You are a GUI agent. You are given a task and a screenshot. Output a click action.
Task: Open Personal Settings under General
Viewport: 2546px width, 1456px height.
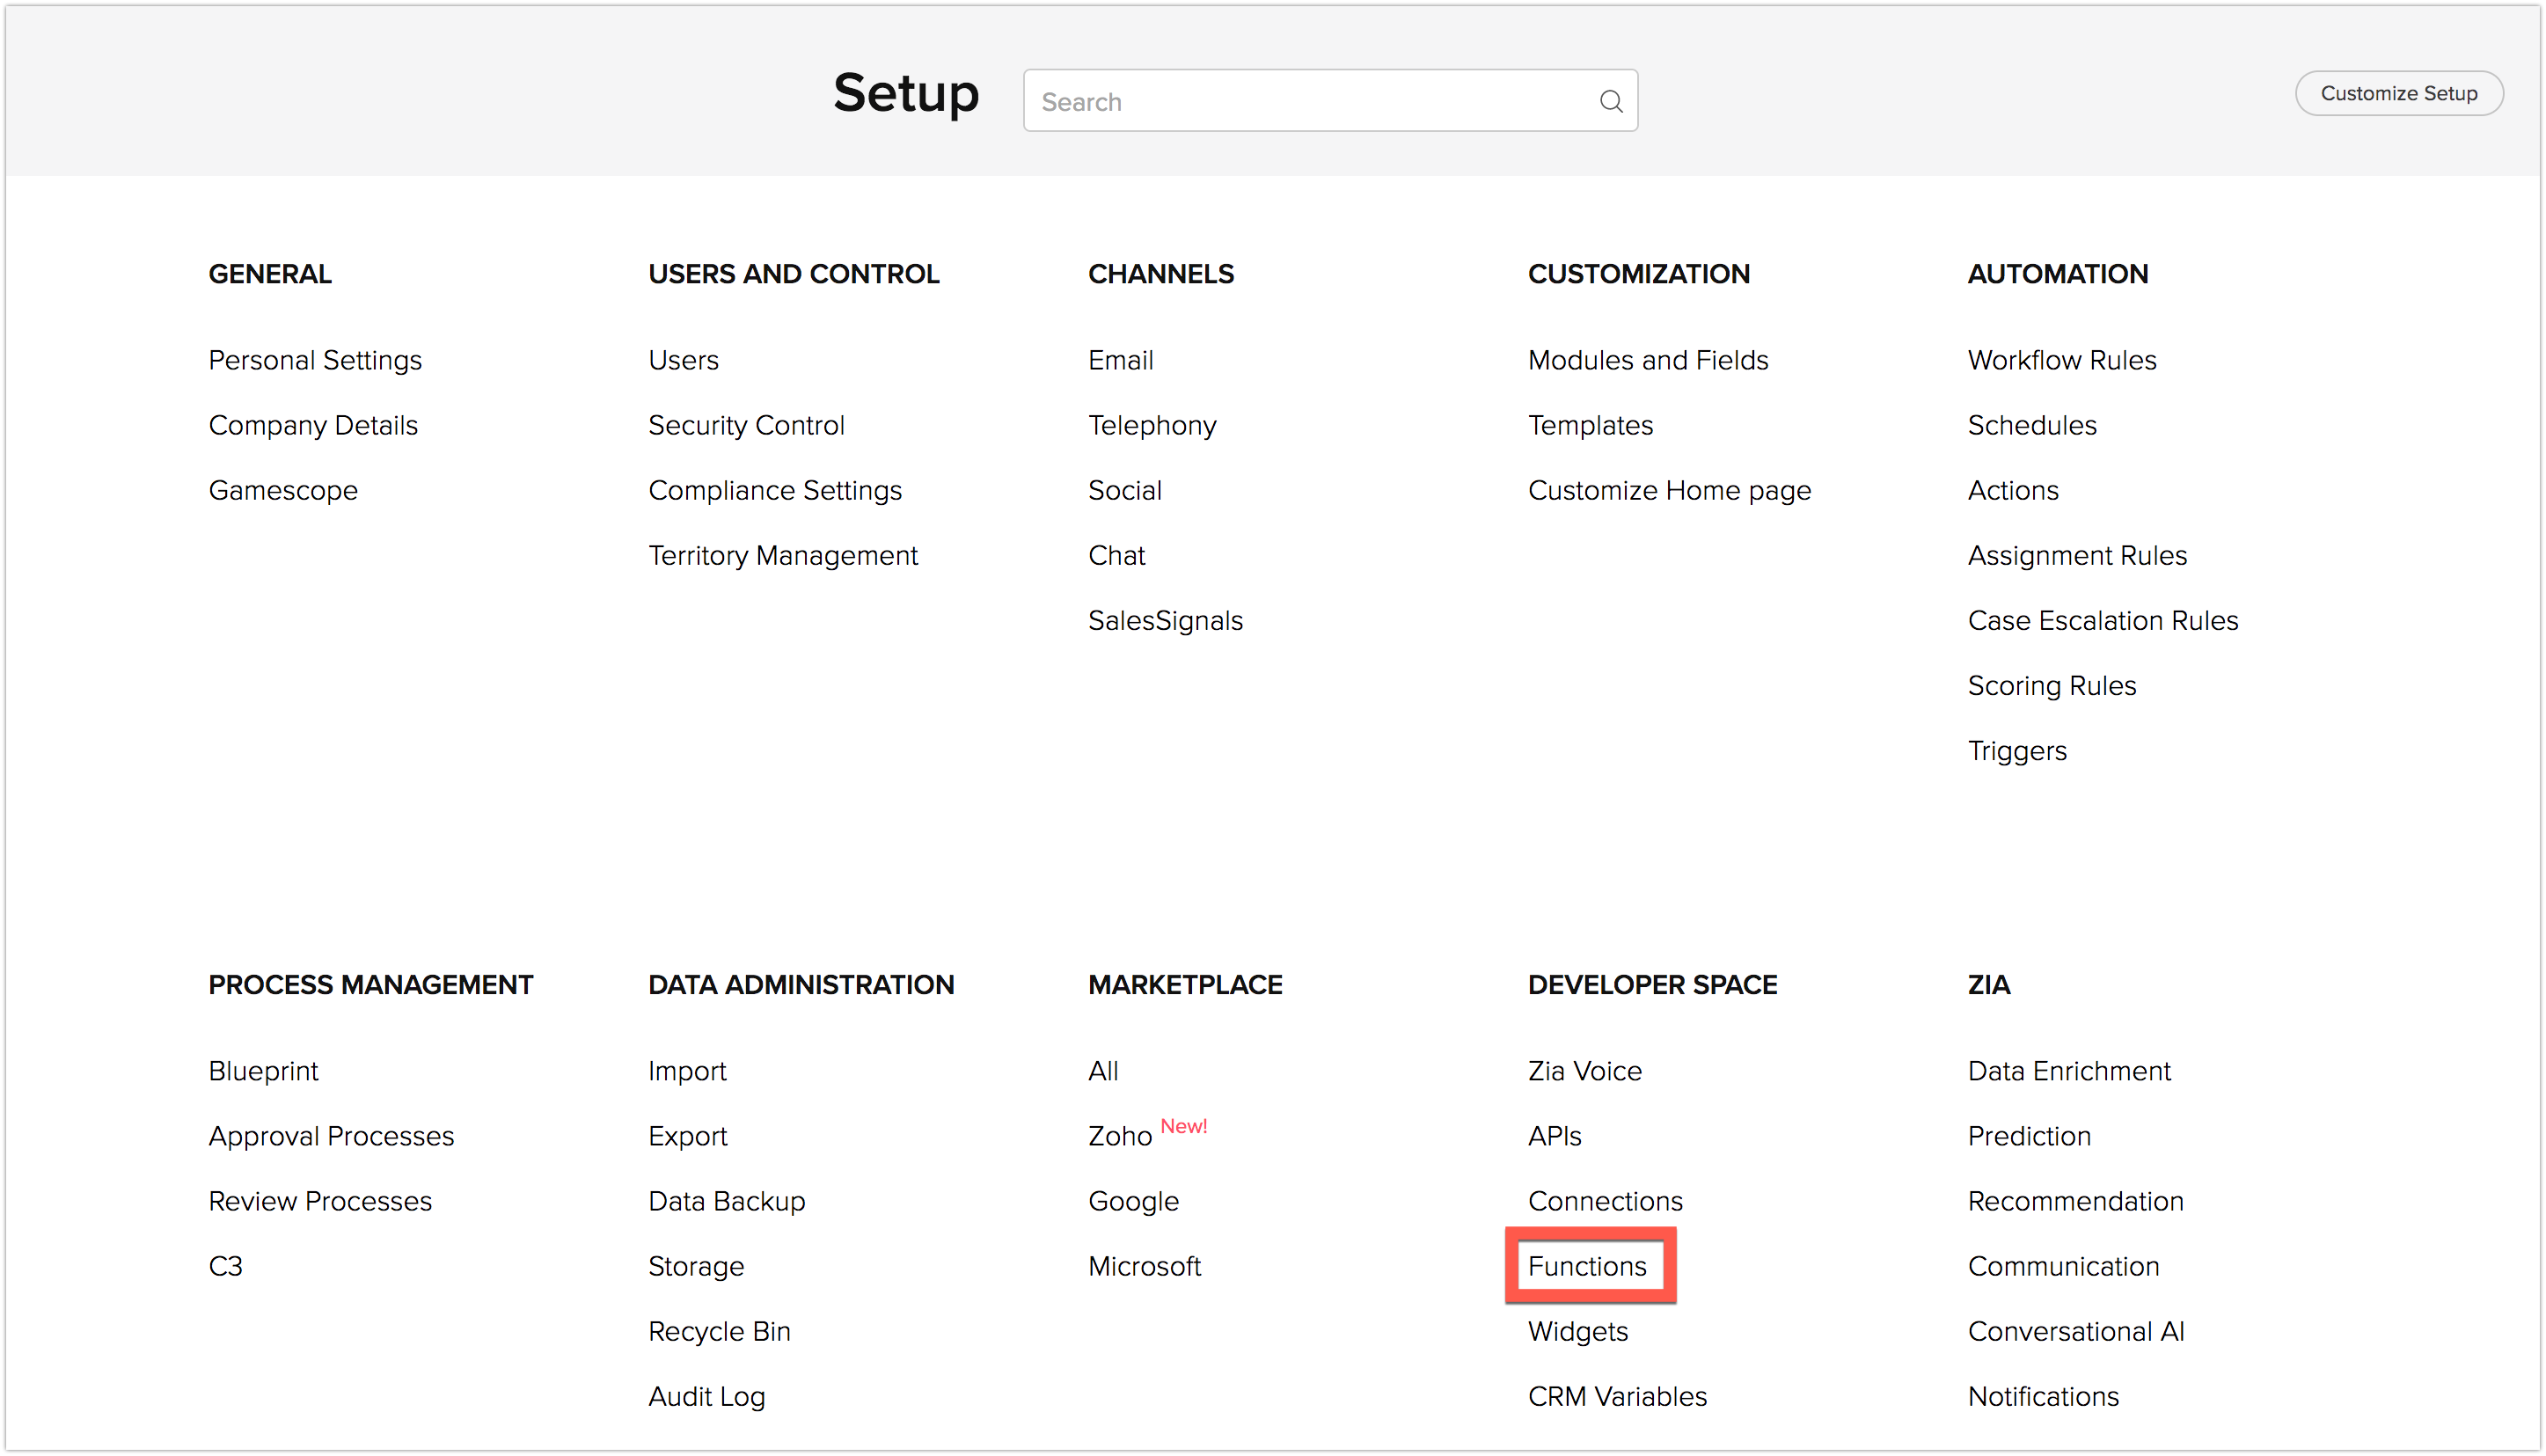[315, 360]
